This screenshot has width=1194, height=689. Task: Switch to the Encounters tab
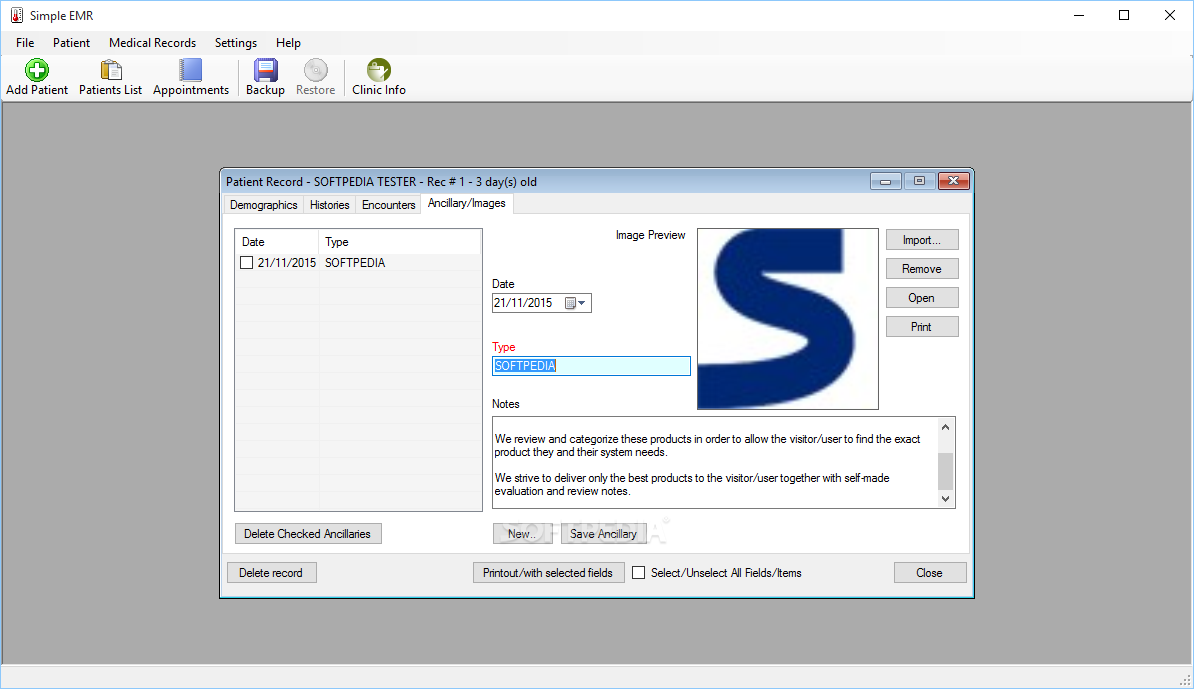(388, 205)
